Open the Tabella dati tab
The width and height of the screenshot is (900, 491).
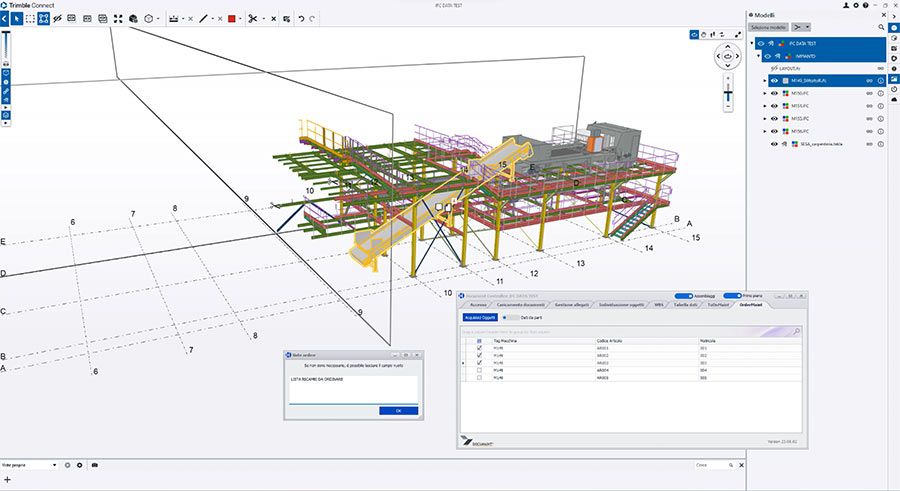tap(685, 303)
